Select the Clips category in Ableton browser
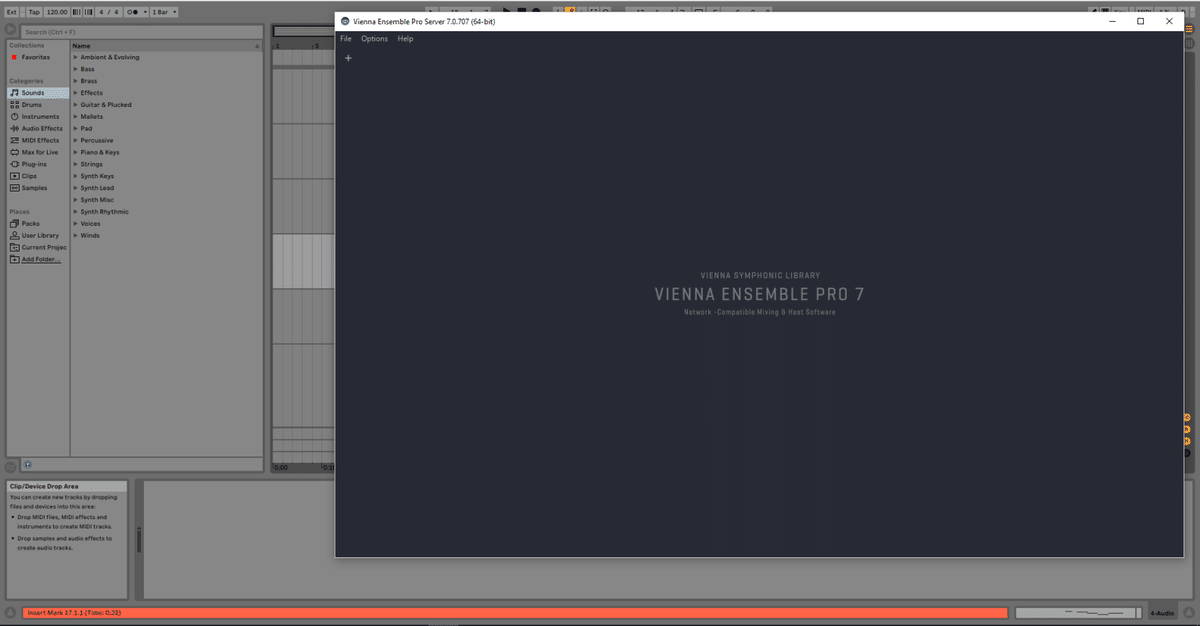Screen dimensions: 1200x626 pos(39,176)
